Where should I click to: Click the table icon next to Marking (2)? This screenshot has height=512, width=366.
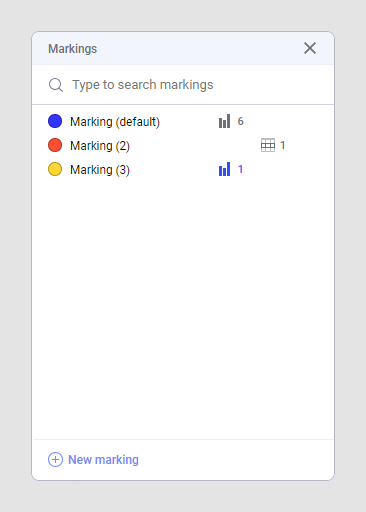tap(268, 145)
